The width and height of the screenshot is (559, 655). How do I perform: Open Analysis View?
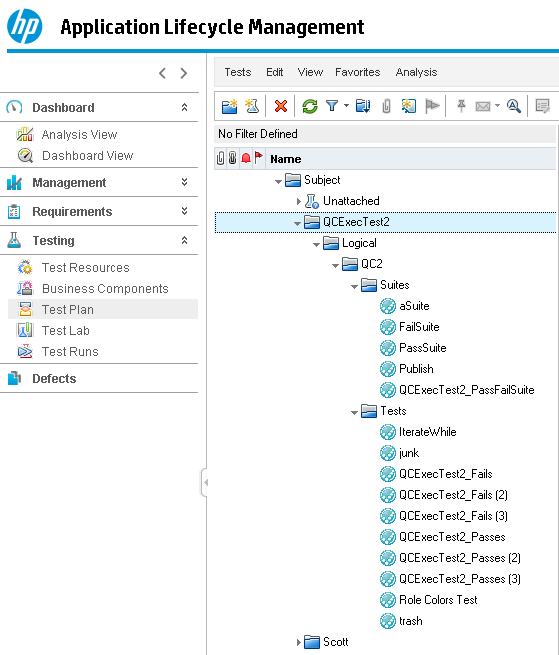(x=79, y=135)
